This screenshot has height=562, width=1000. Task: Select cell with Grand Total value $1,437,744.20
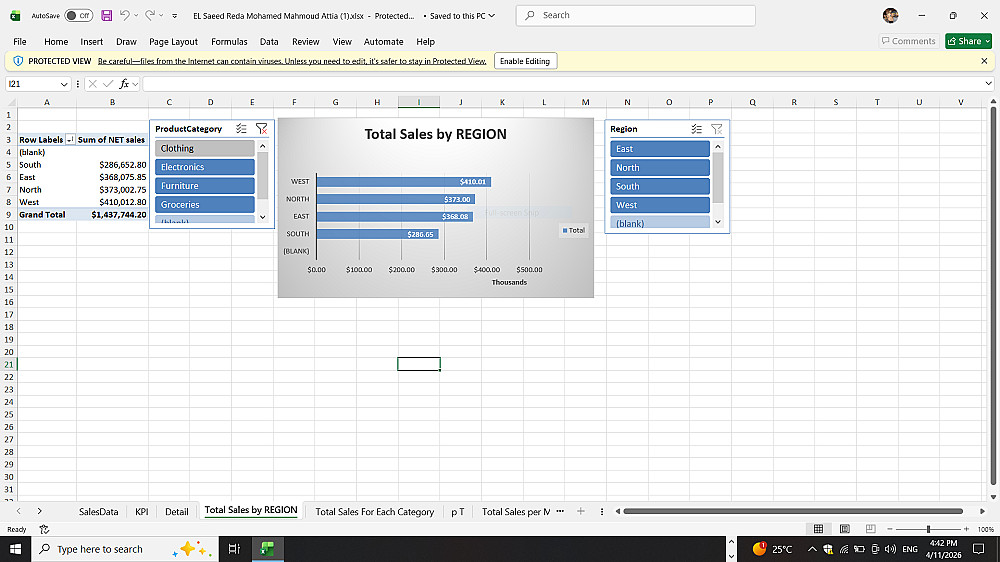click(x=112, y=215)
